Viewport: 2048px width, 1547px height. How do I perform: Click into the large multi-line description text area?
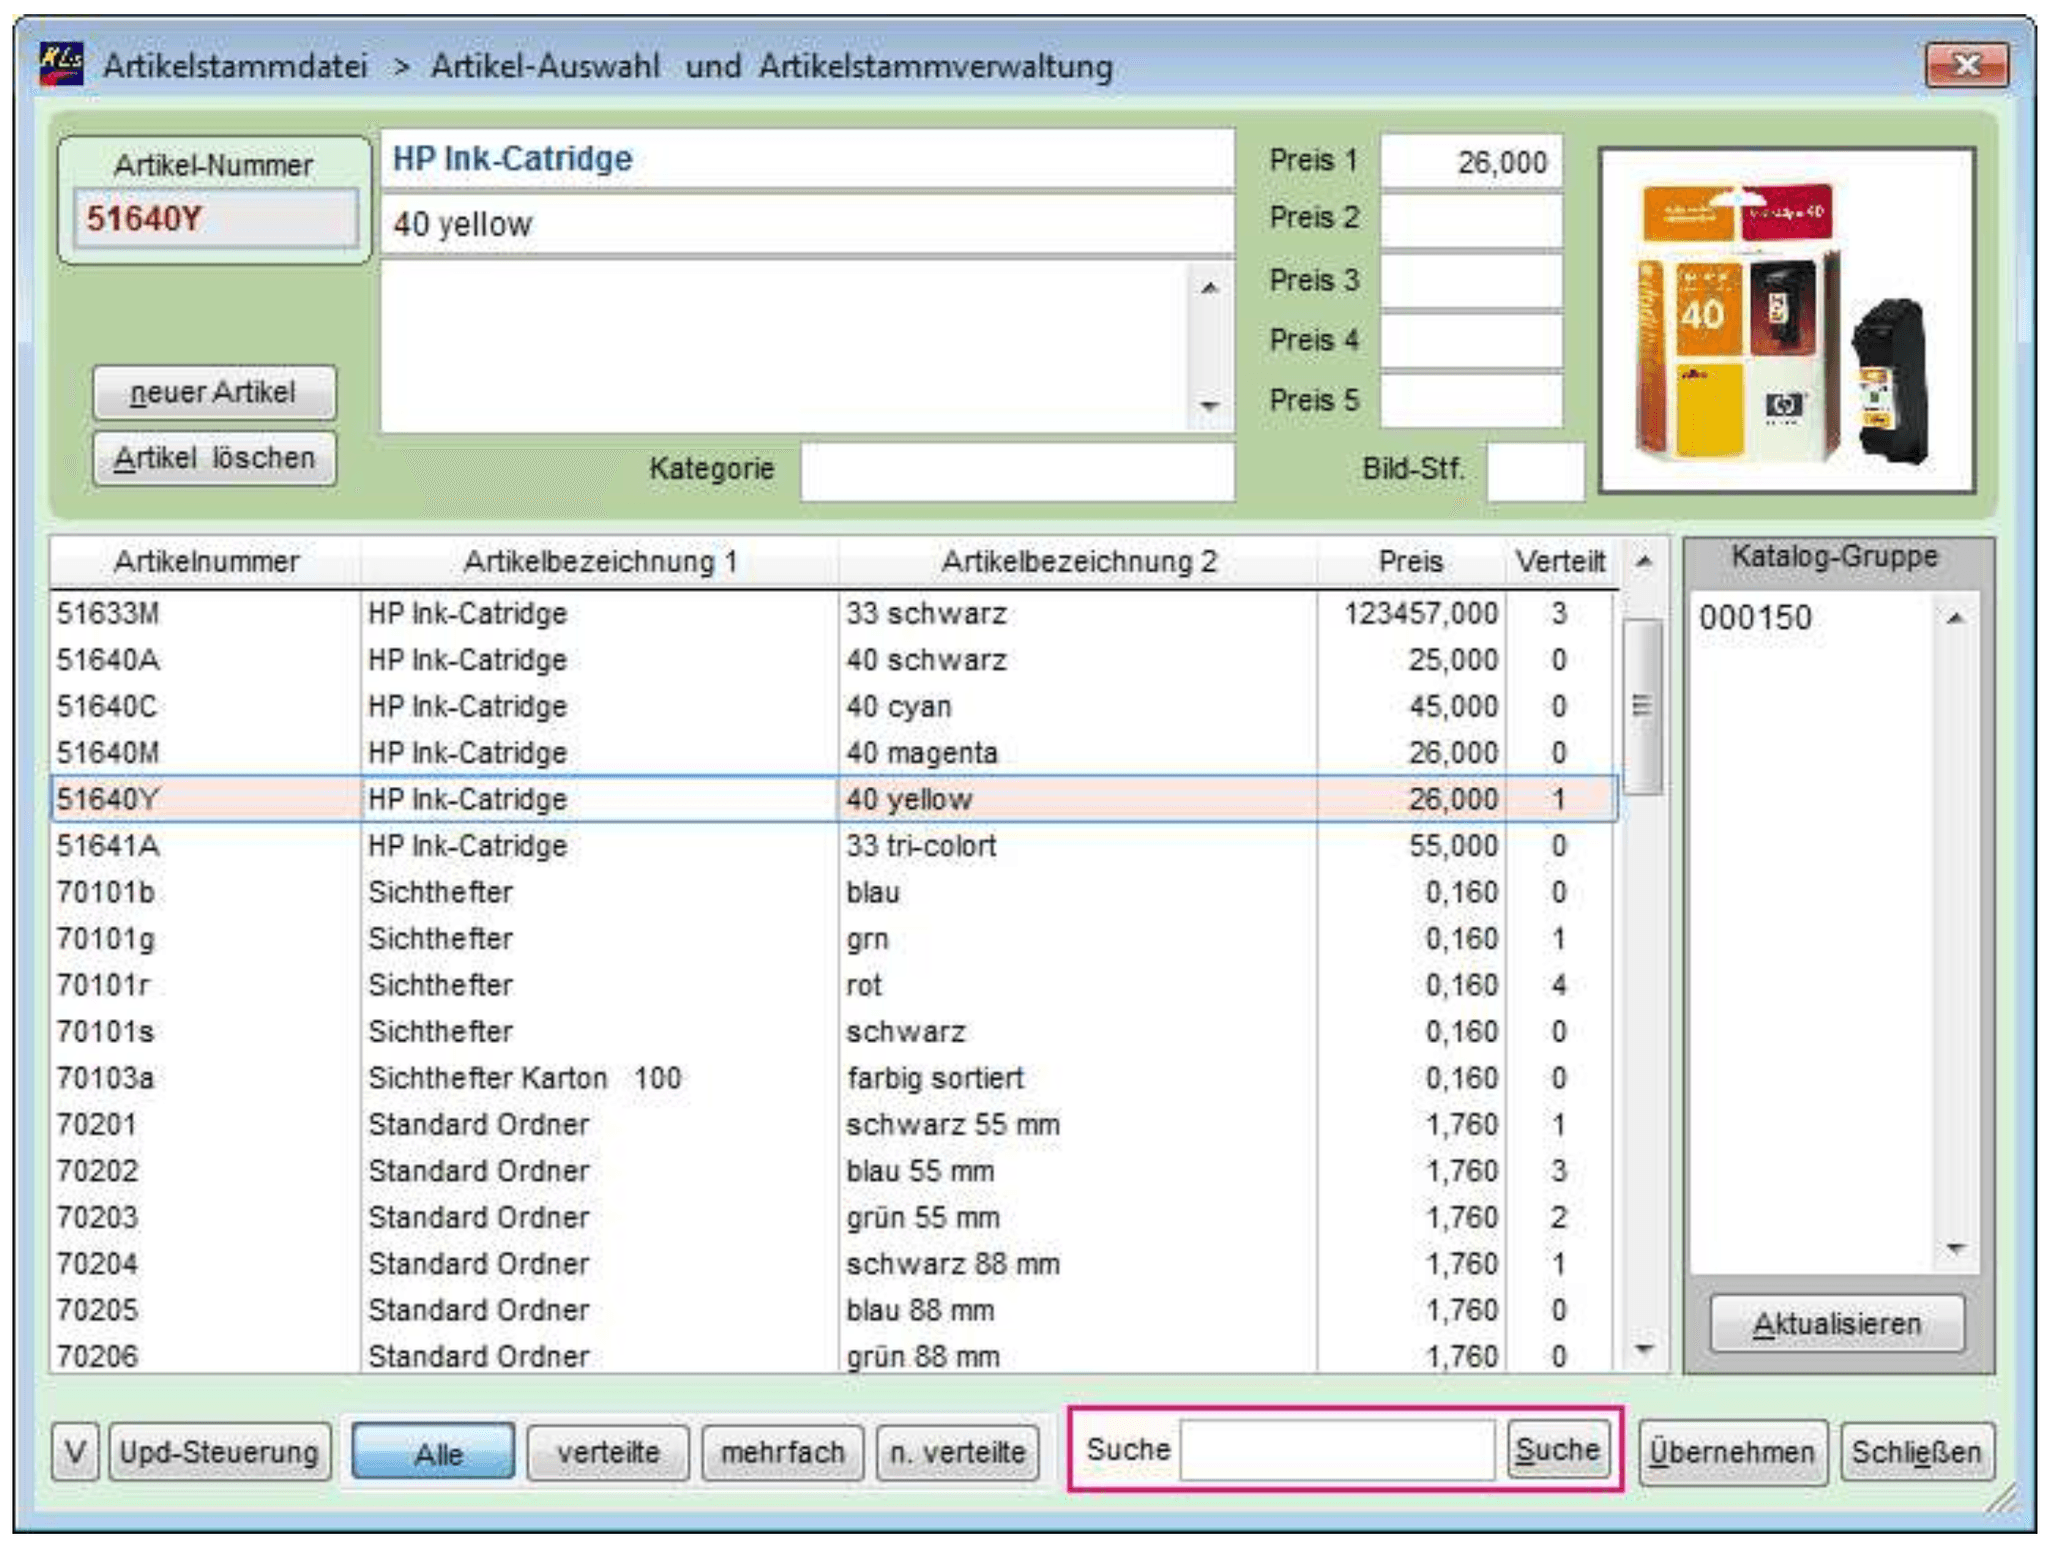(785, 347)
